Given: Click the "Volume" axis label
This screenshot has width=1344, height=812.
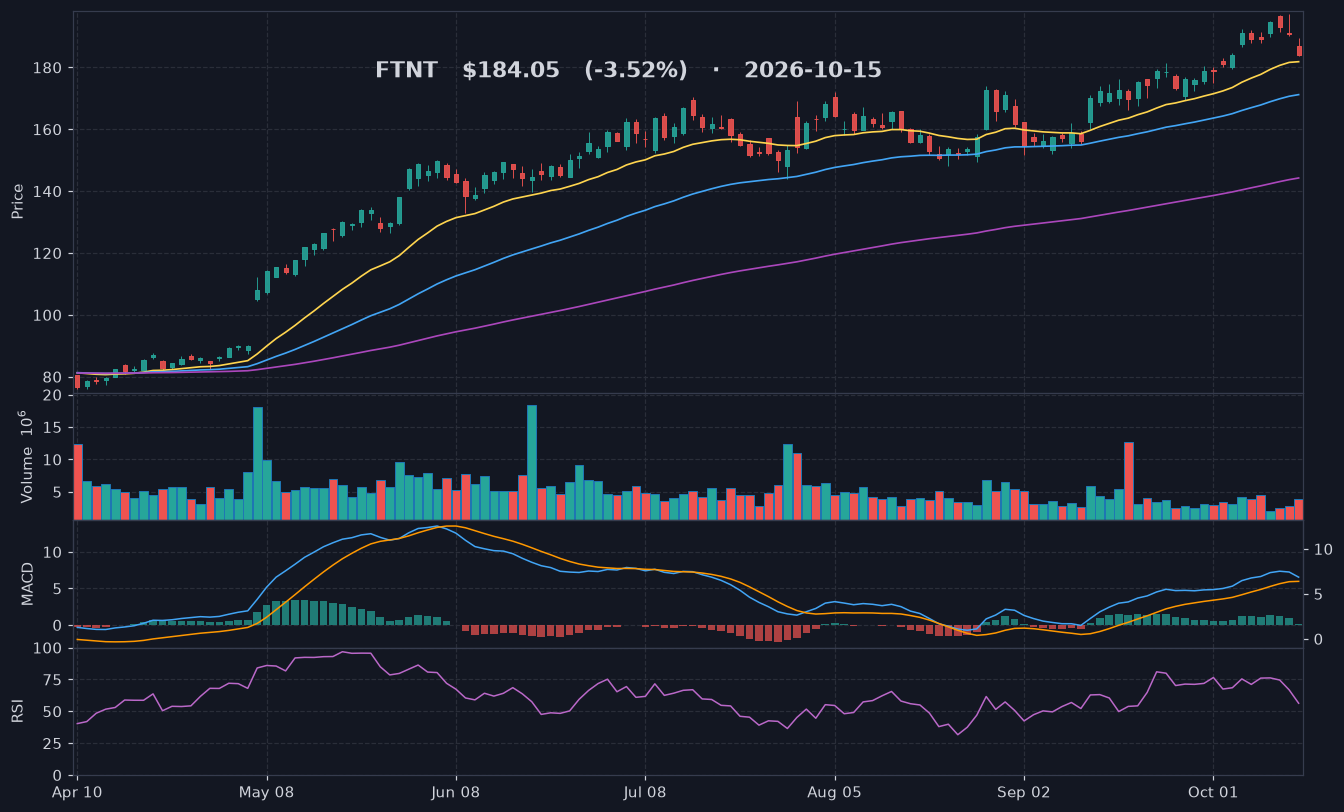Looking at the screenshot, I should [x=26, y=475].
